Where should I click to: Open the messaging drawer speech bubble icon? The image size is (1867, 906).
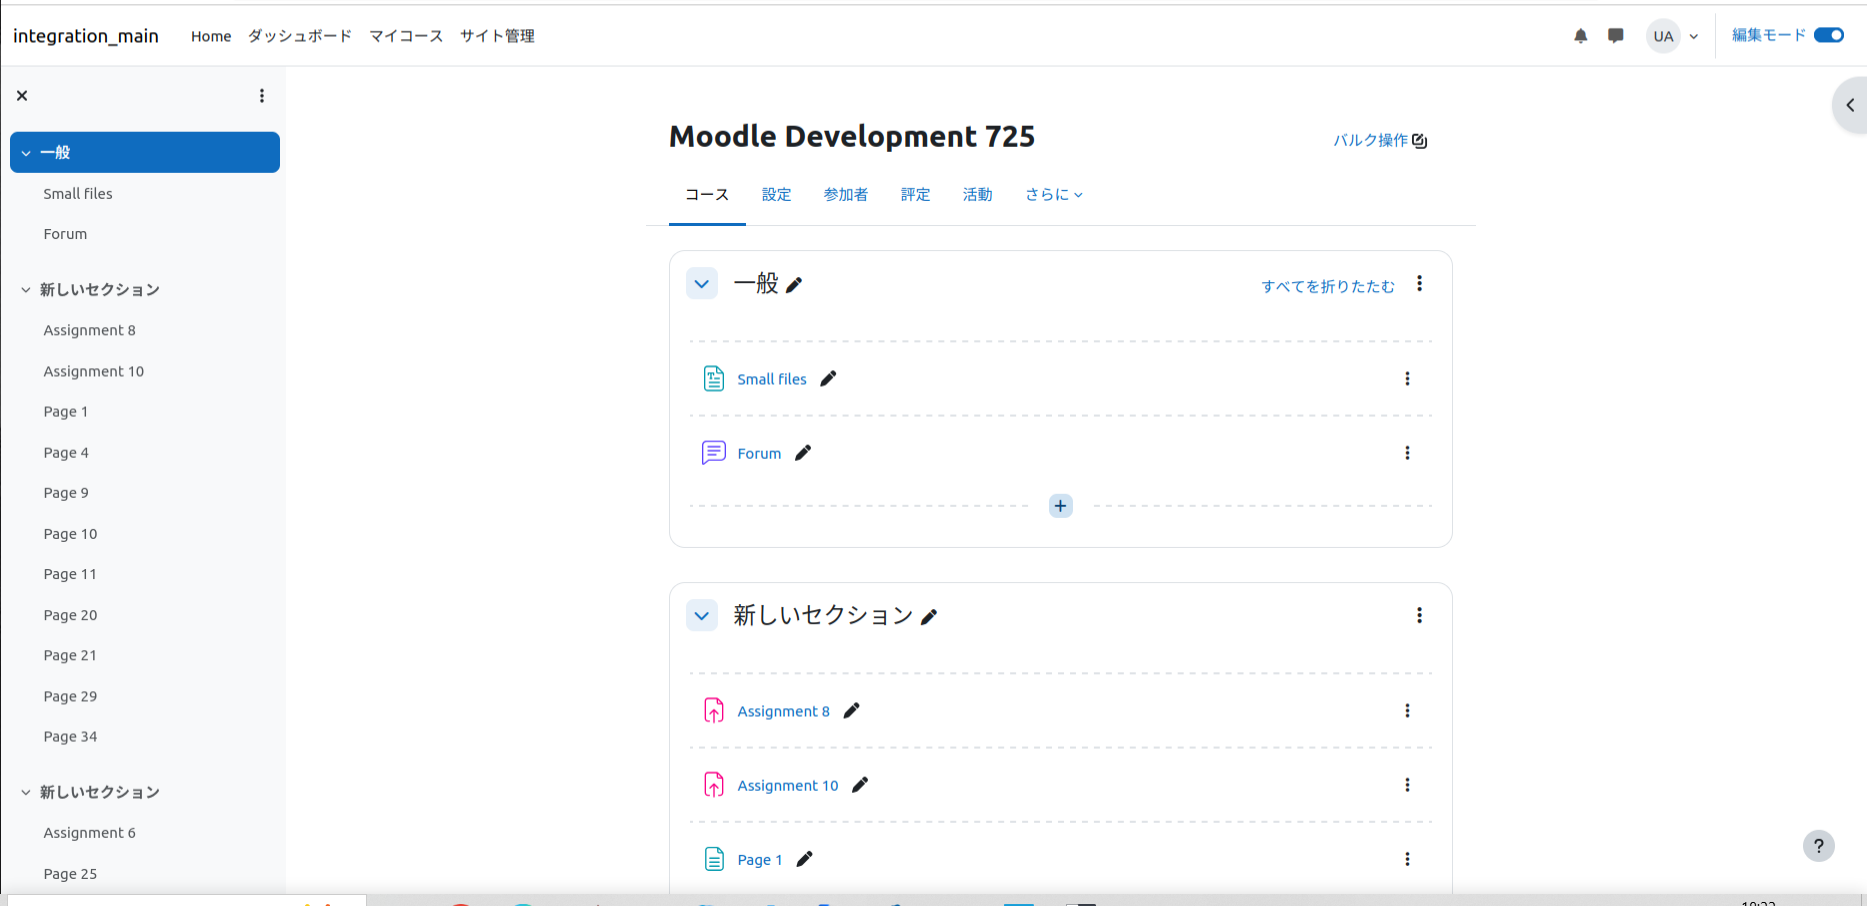coord(1615,36)
